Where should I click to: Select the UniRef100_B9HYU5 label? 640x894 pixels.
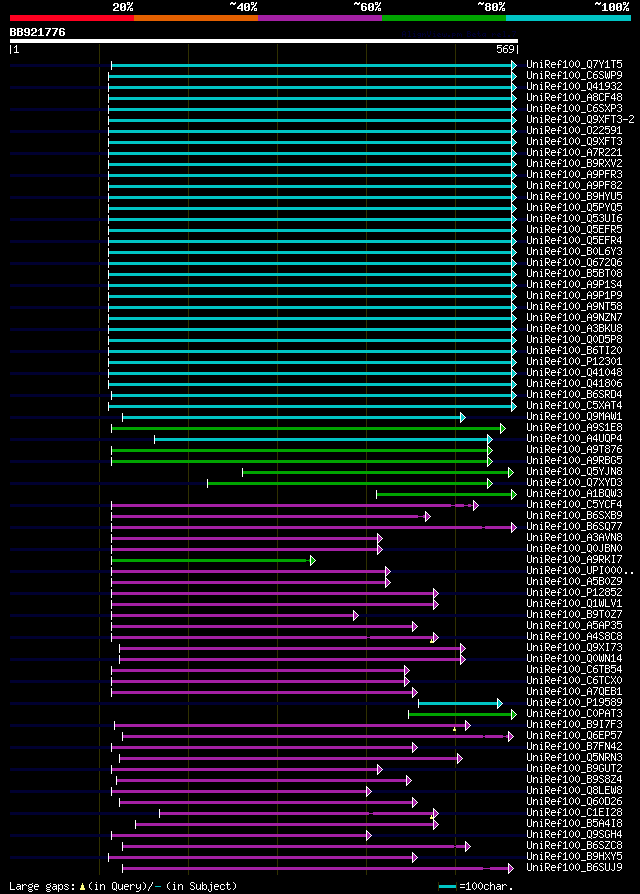coord(574,197)
